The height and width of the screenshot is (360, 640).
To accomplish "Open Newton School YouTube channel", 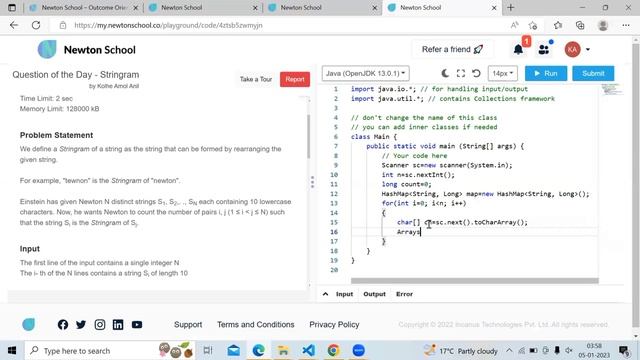I will (x=137, y=324).
